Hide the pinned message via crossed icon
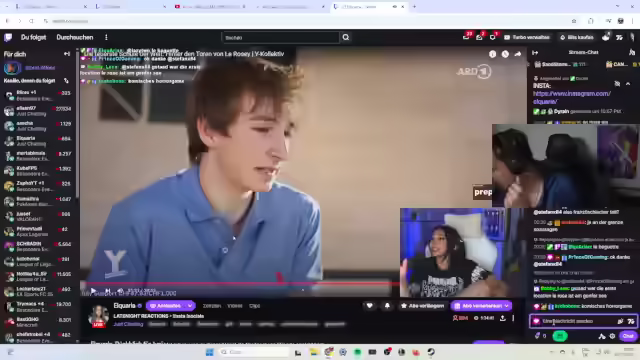Image resolution: width=640 pixels, height=360 pixels. pyautogui.click(x=617, y=84)
